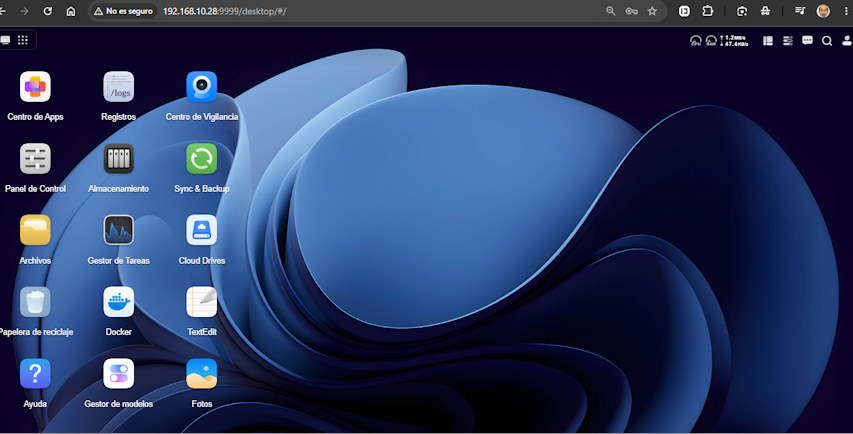Show desktop via monitor icon
This screenshot has height=434, width=853.
click(x=5, y=40)
